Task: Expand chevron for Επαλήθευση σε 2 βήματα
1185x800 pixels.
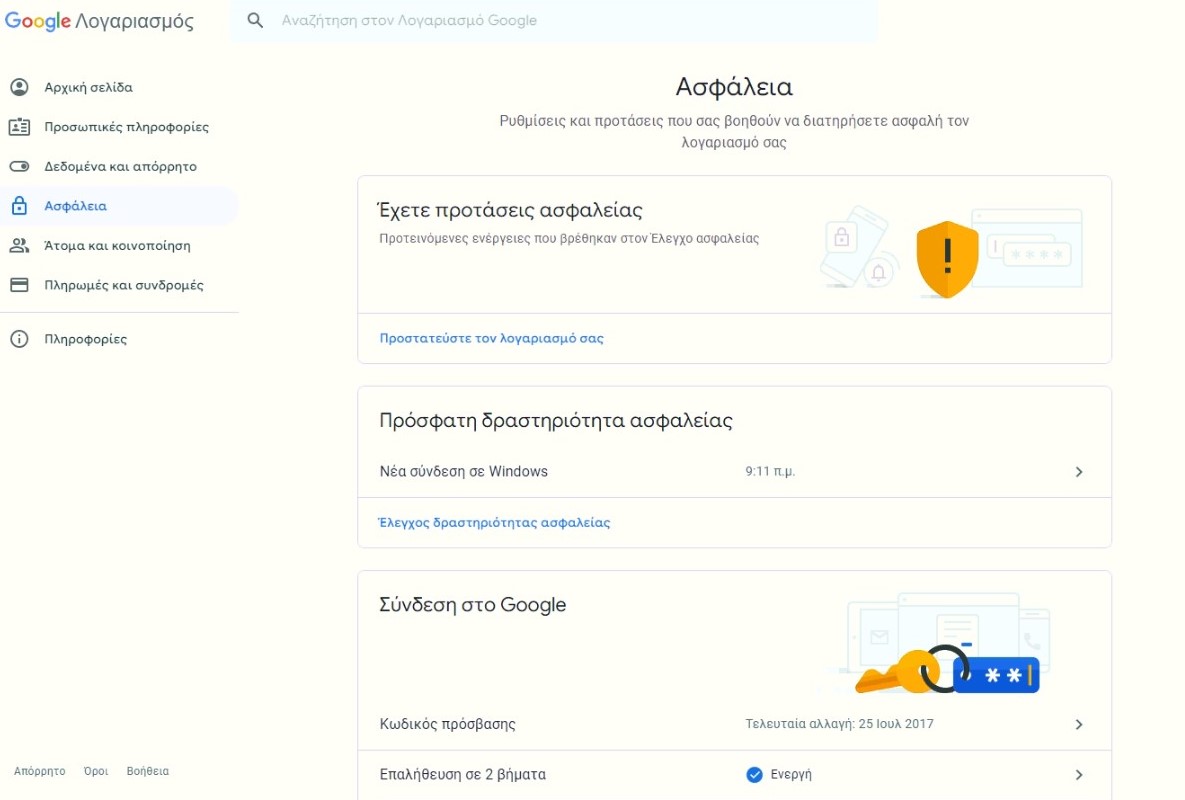Action: tap(1078, 775)
